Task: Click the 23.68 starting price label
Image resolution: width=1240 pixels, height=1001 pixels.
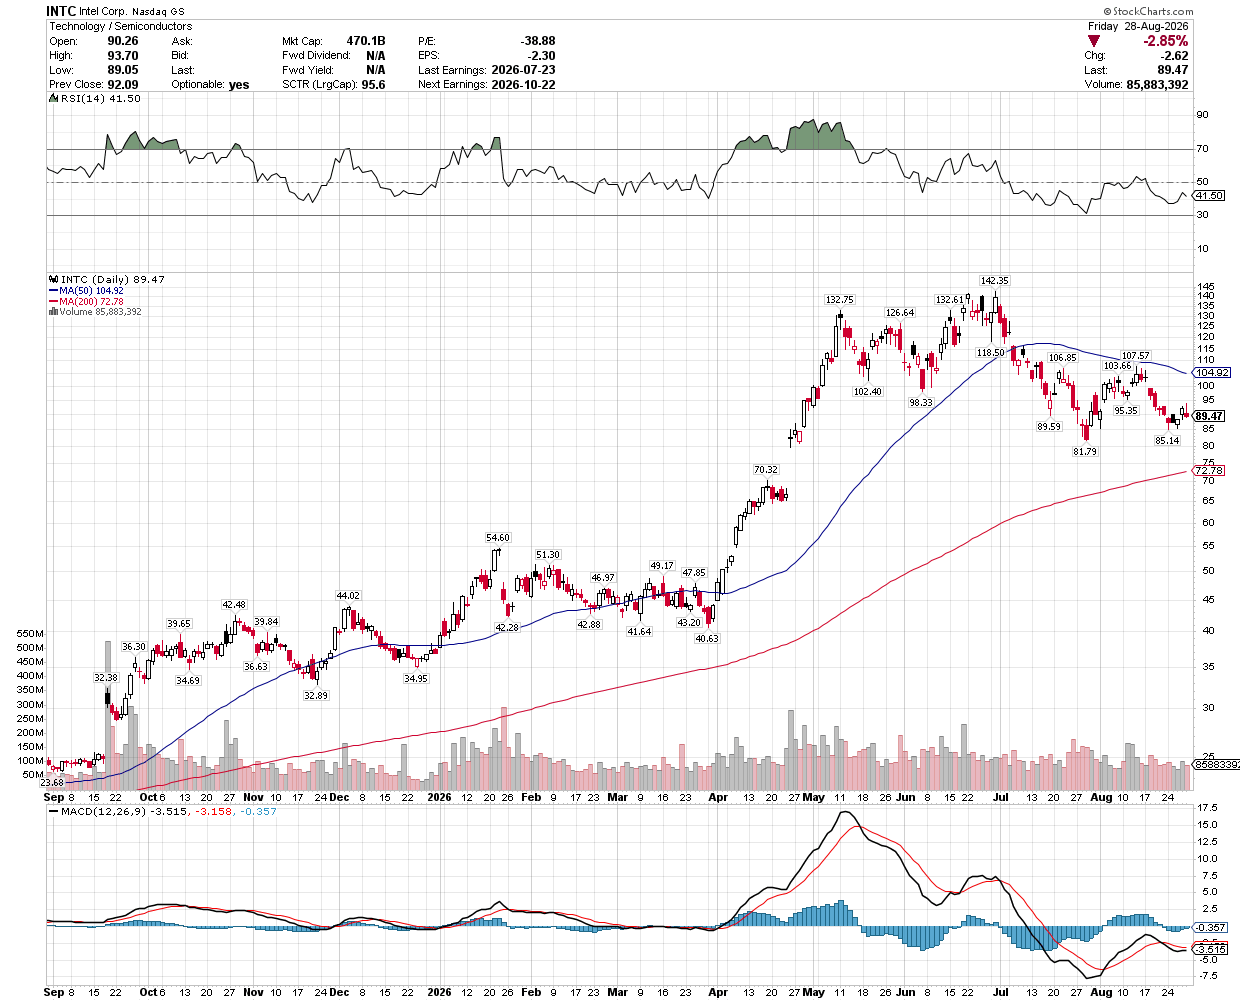Action: pos(53,782)
